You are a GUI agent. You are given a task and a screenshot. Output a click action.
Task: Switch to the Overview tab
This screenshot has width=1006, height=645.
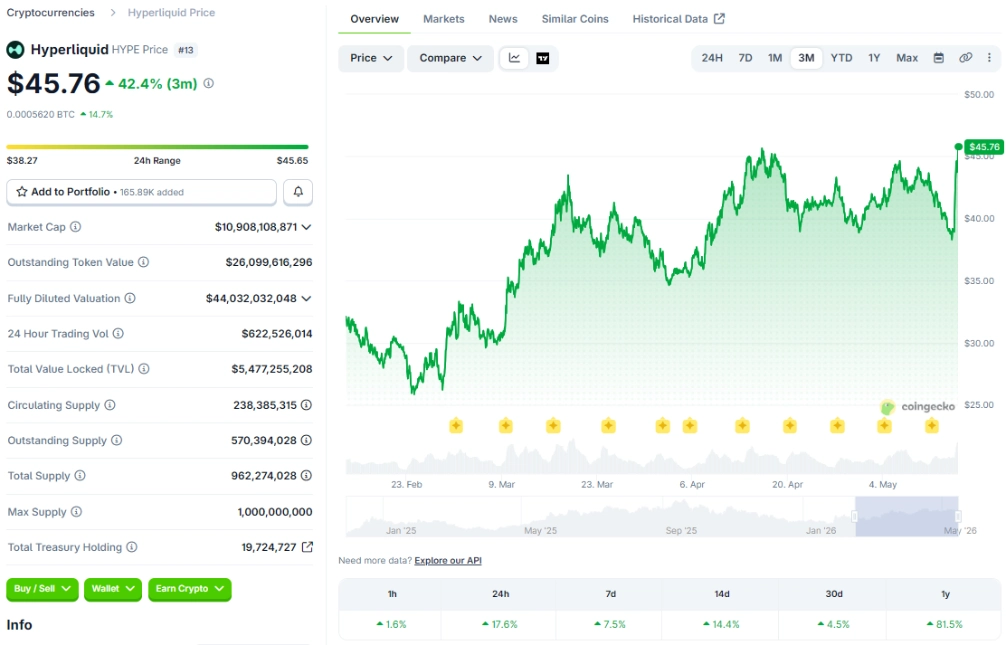click(x=374, y=19)
